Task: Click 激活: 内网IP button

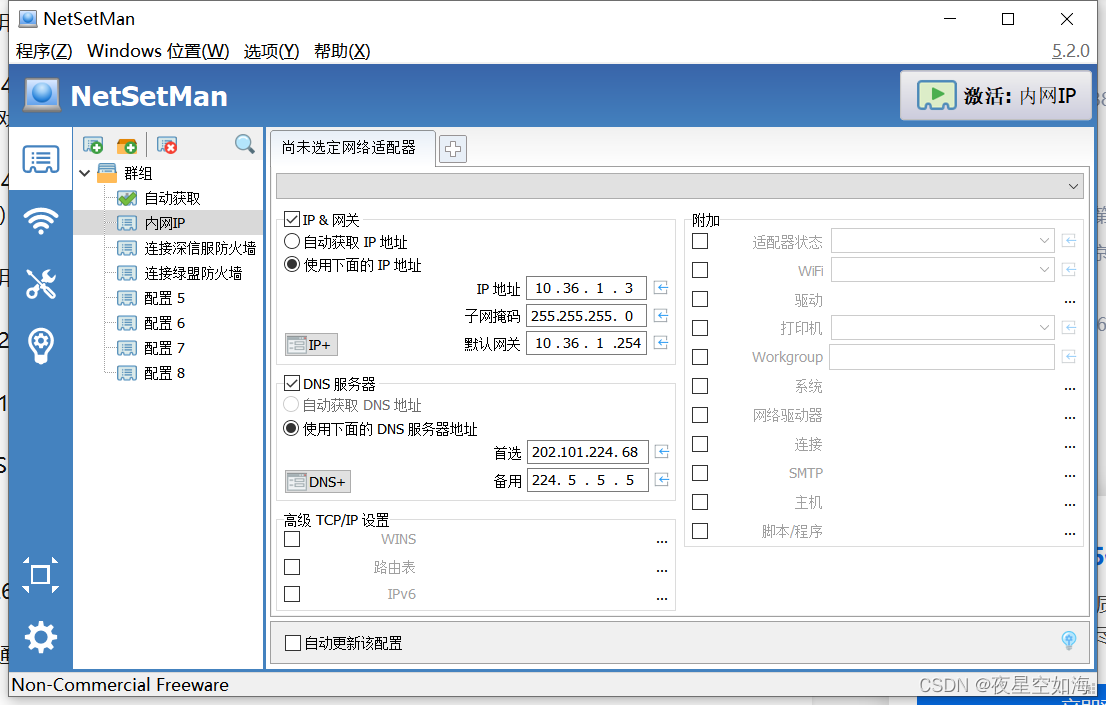Action: pyautogui.click(x=996, y=95)
